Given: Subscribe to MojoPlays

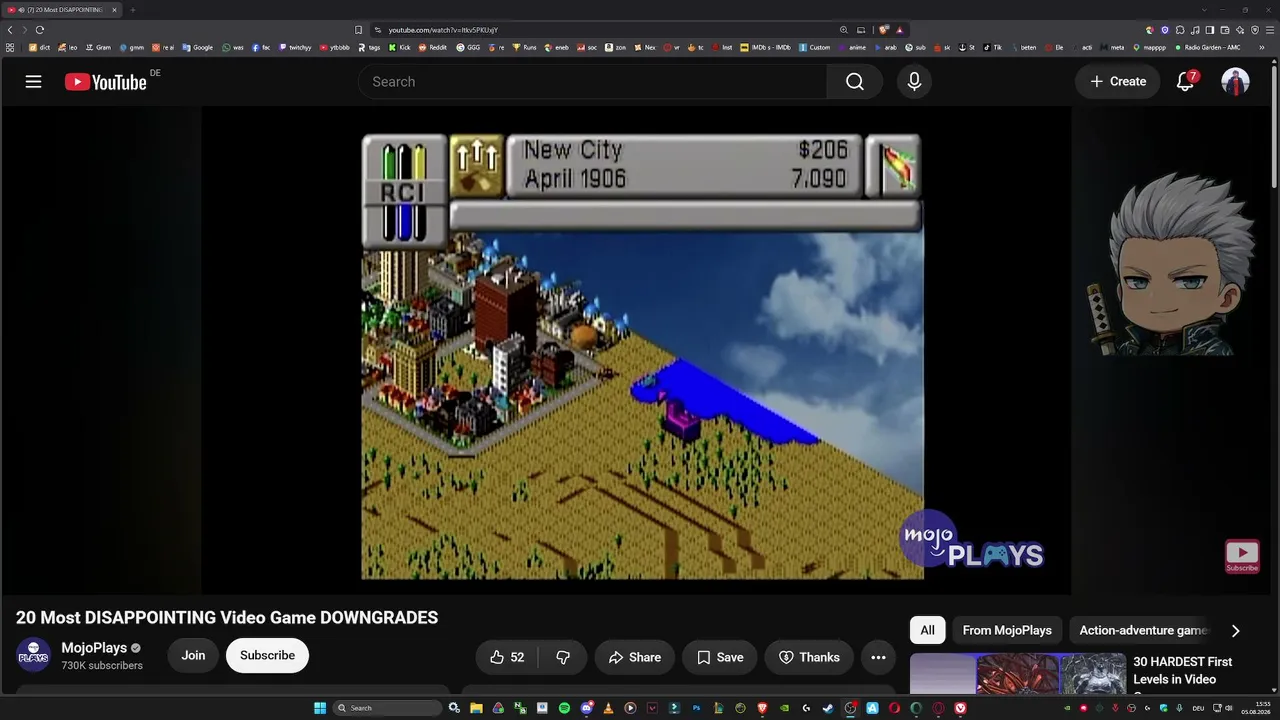Looking at the screenshot, I should [x=267, y=656].
